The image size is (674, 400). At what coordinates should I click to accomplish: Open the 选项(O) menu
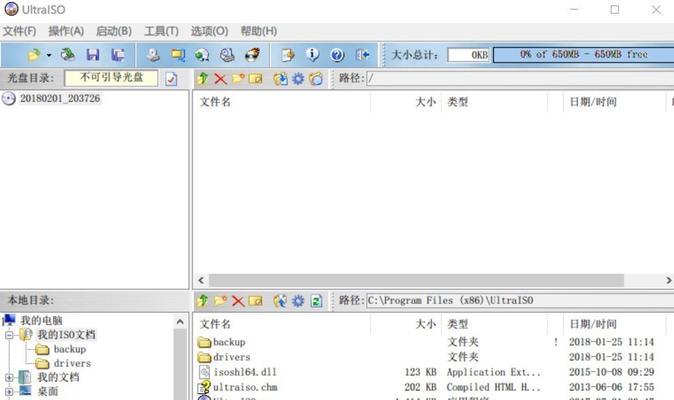coord(209,31)
